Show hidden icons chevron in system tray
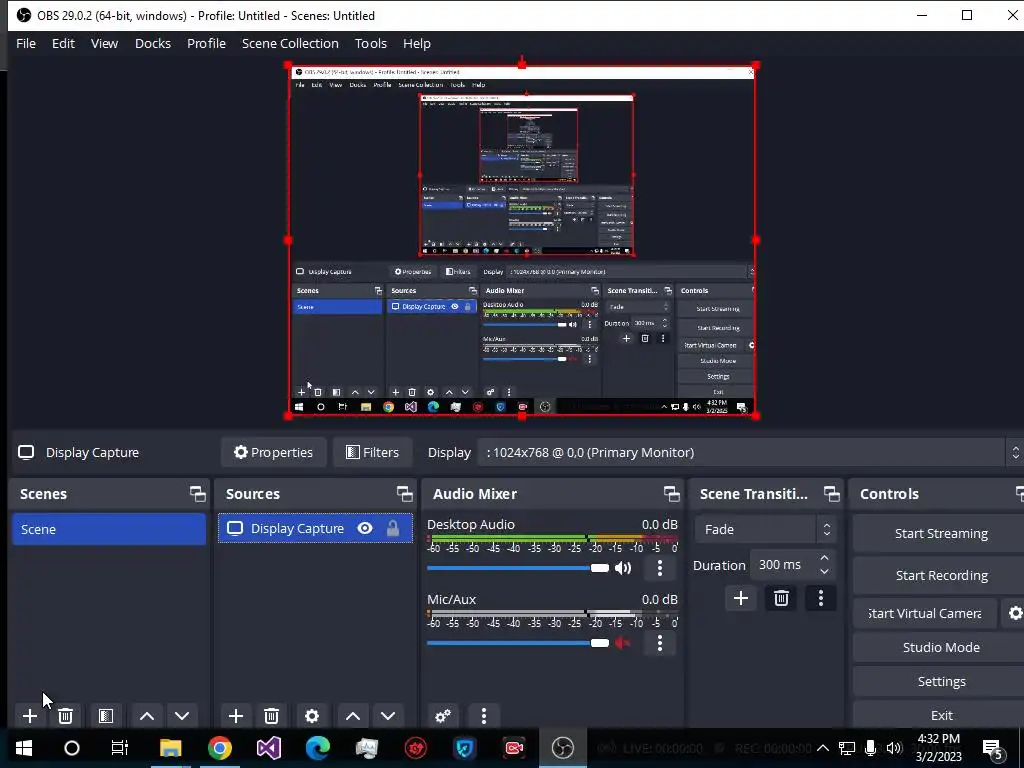1024x768 pixels. (x=823, y=748)
